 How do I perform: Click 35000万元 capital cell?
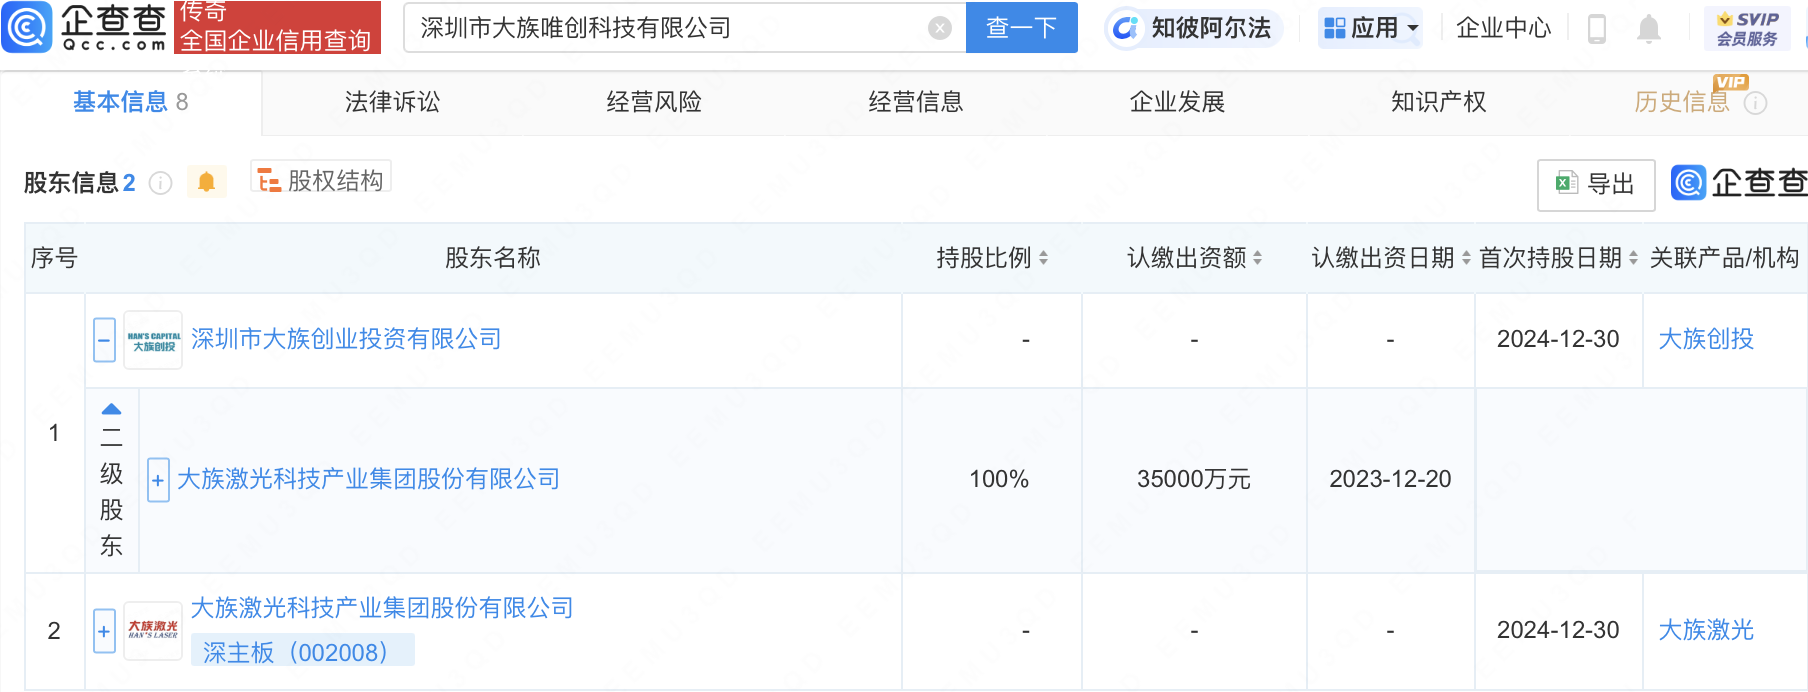point(1194,479)
